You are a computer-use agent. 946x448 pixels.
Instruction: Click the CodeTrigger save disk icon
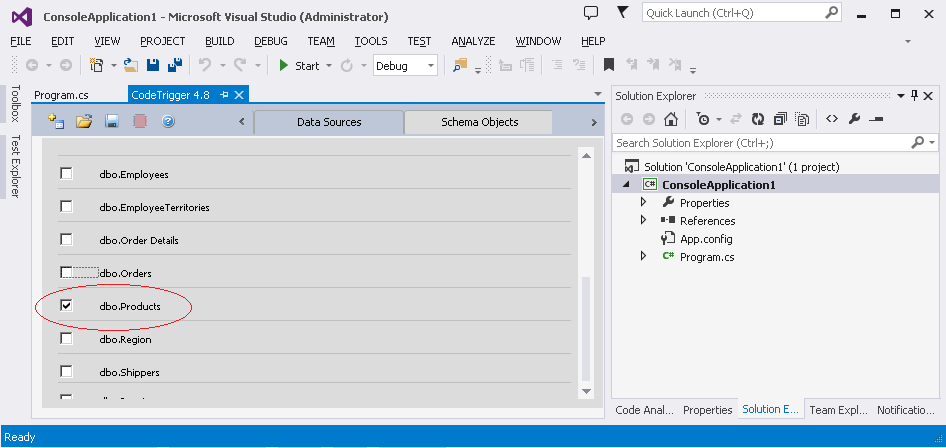coord(112,121)
